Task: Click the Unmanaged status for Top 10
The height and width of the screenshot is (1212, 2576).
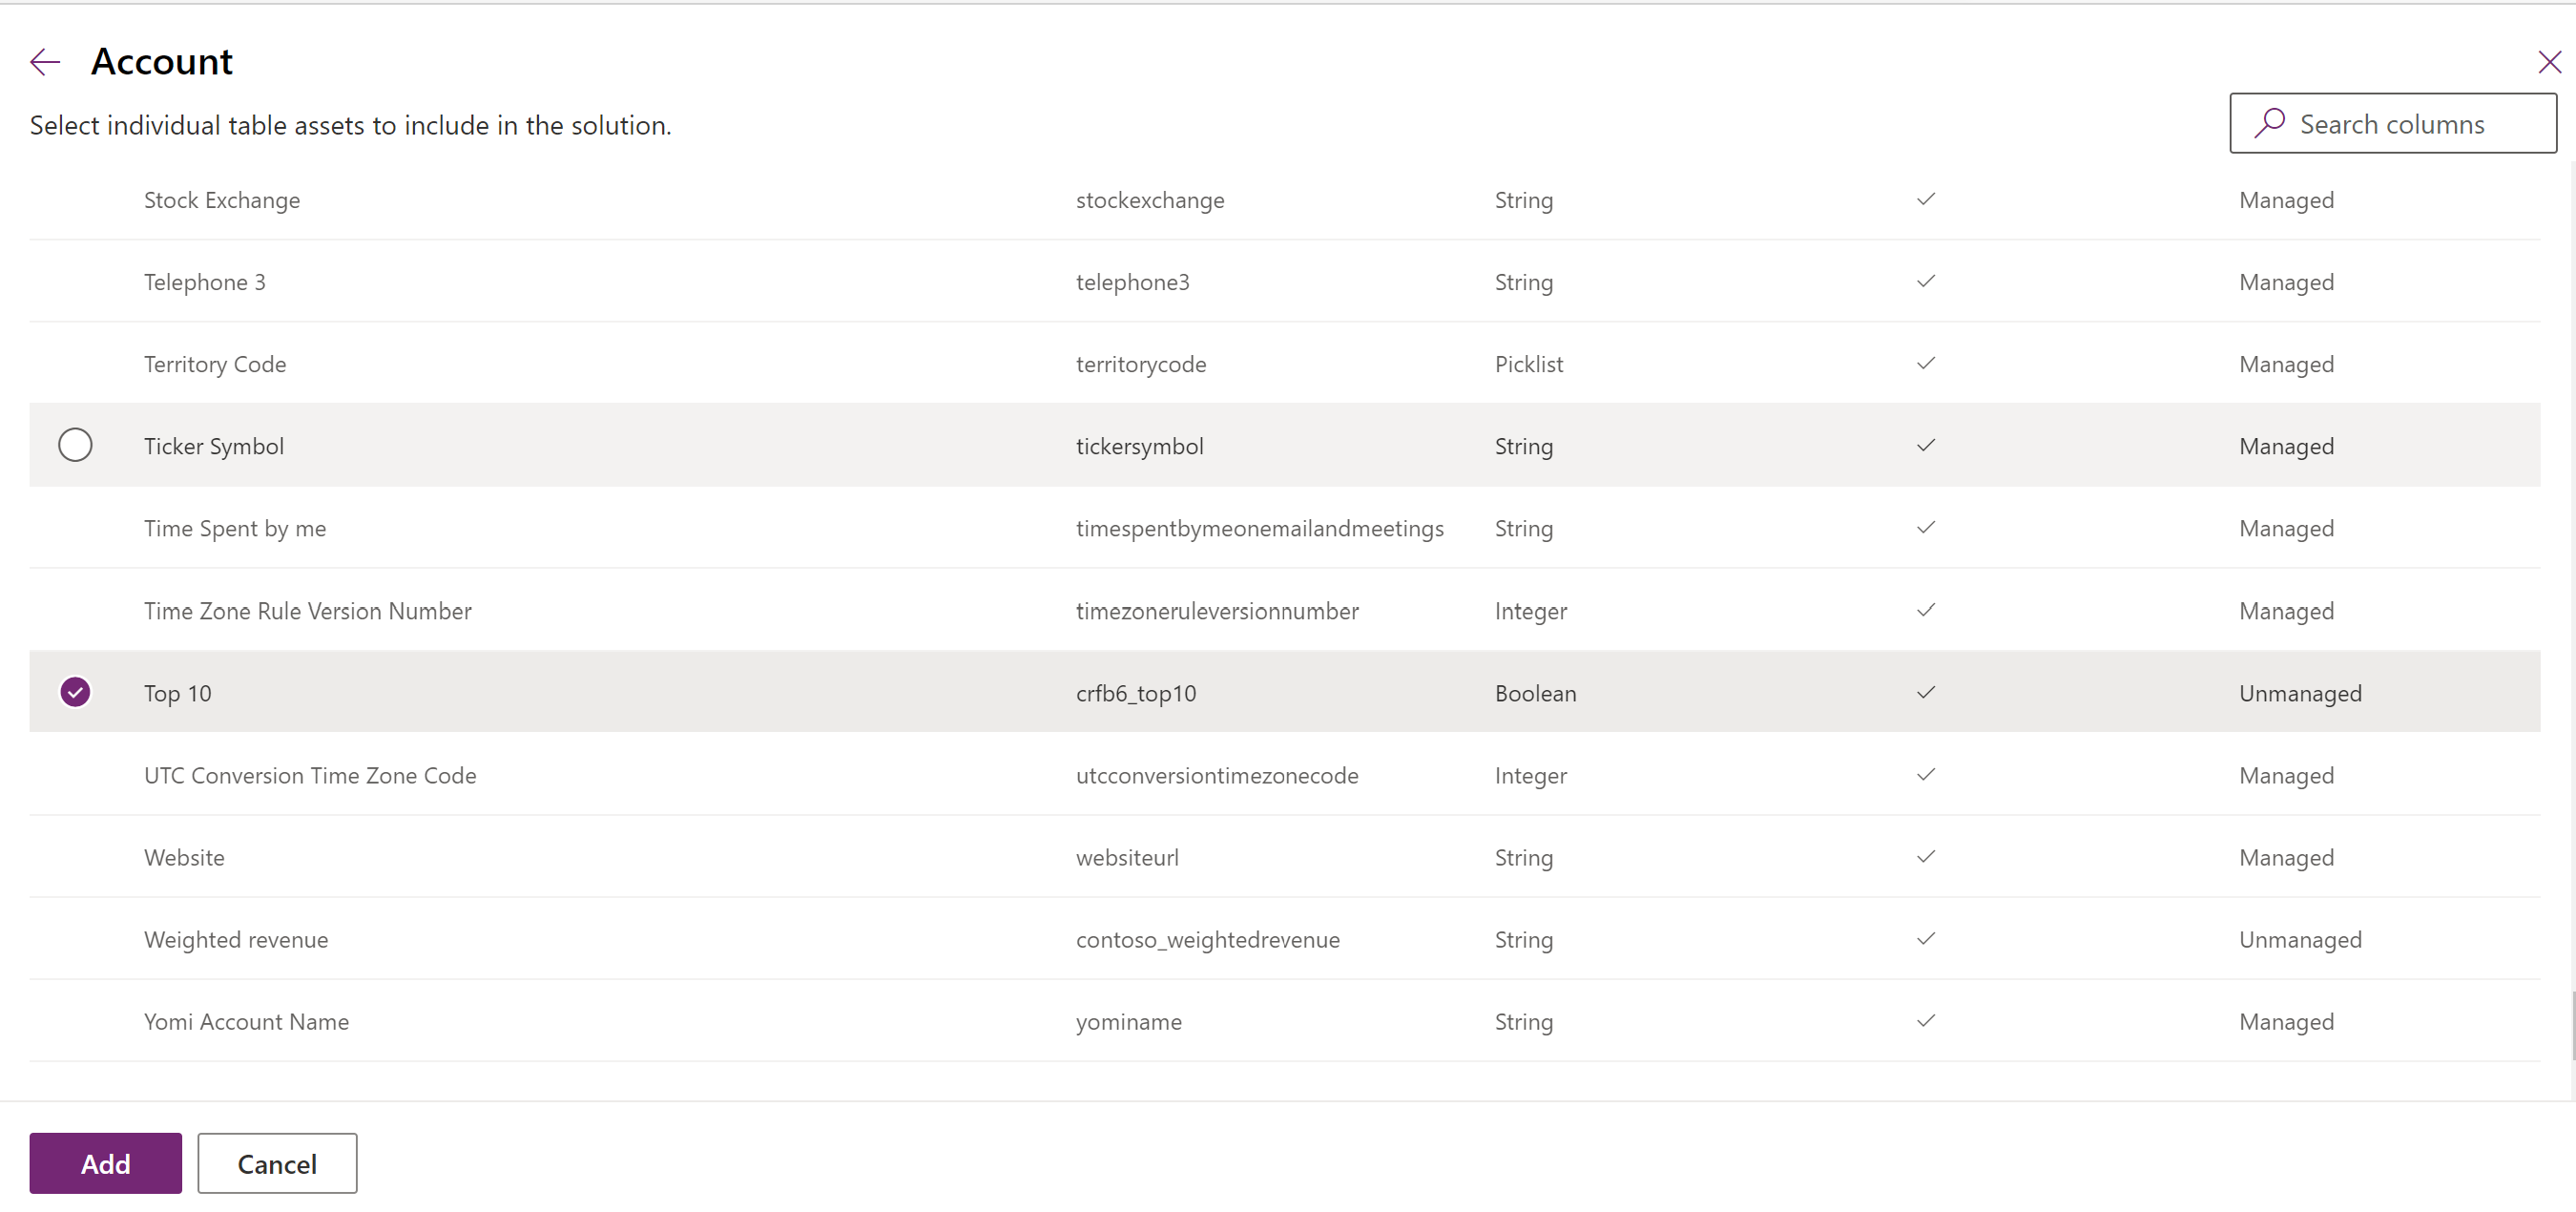Action: tap(2298, 691)
